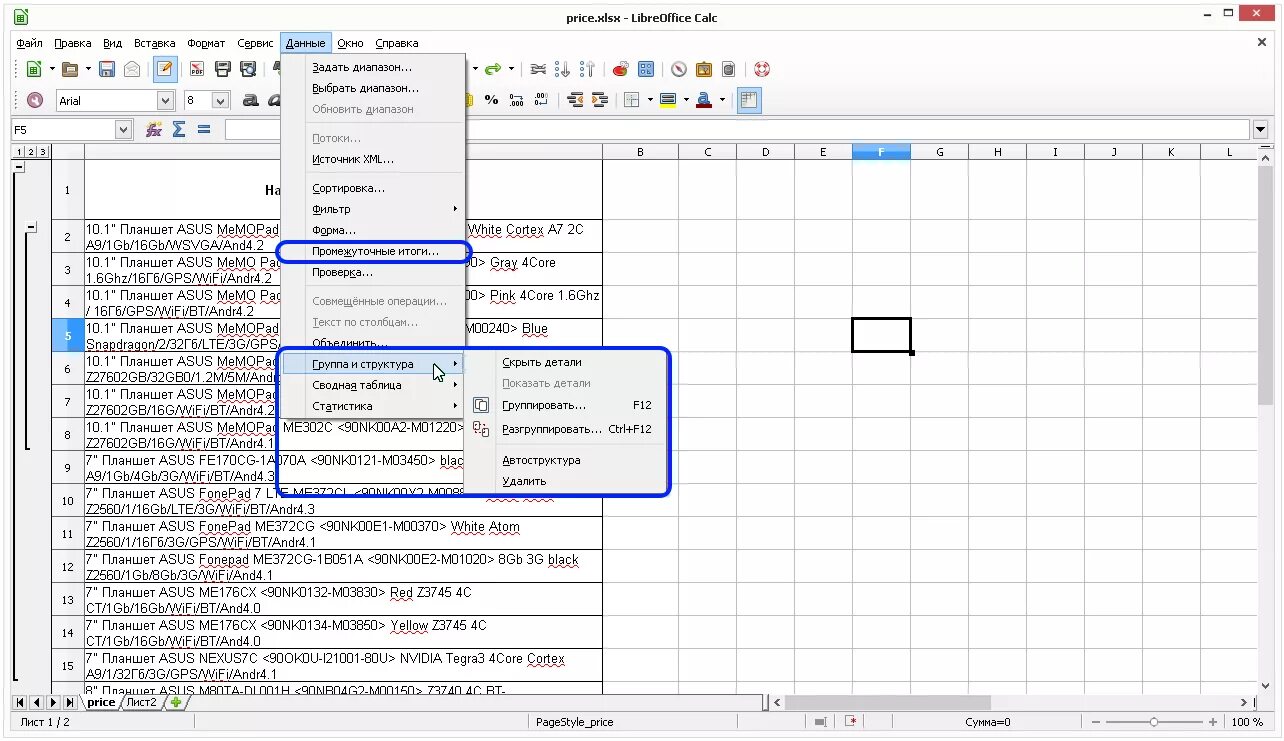
Task: Open the Справка menu
Action: coord(397,43)
